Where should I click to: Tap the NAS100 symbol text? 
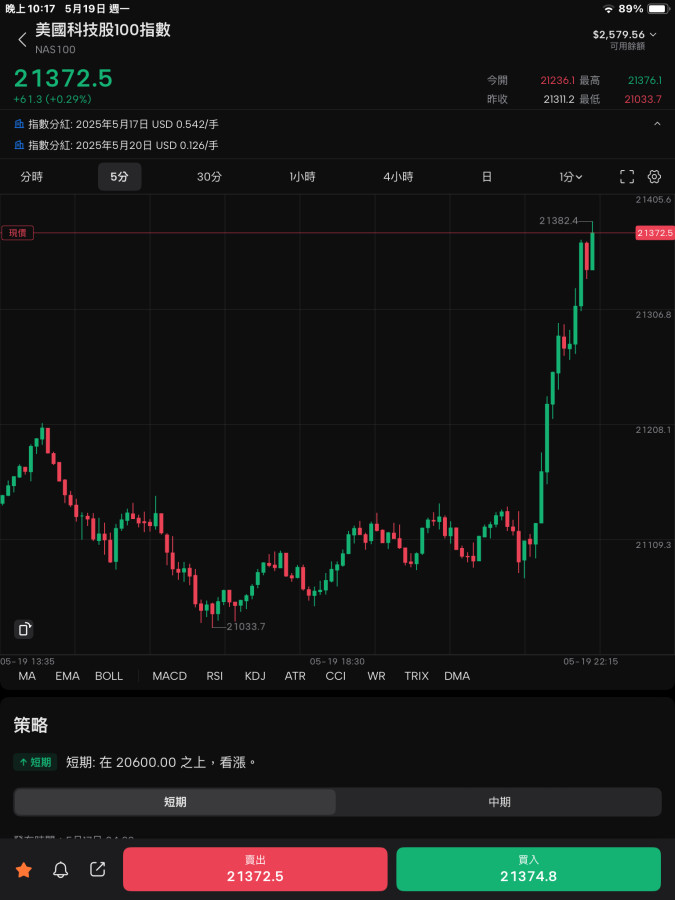point(55,49)
